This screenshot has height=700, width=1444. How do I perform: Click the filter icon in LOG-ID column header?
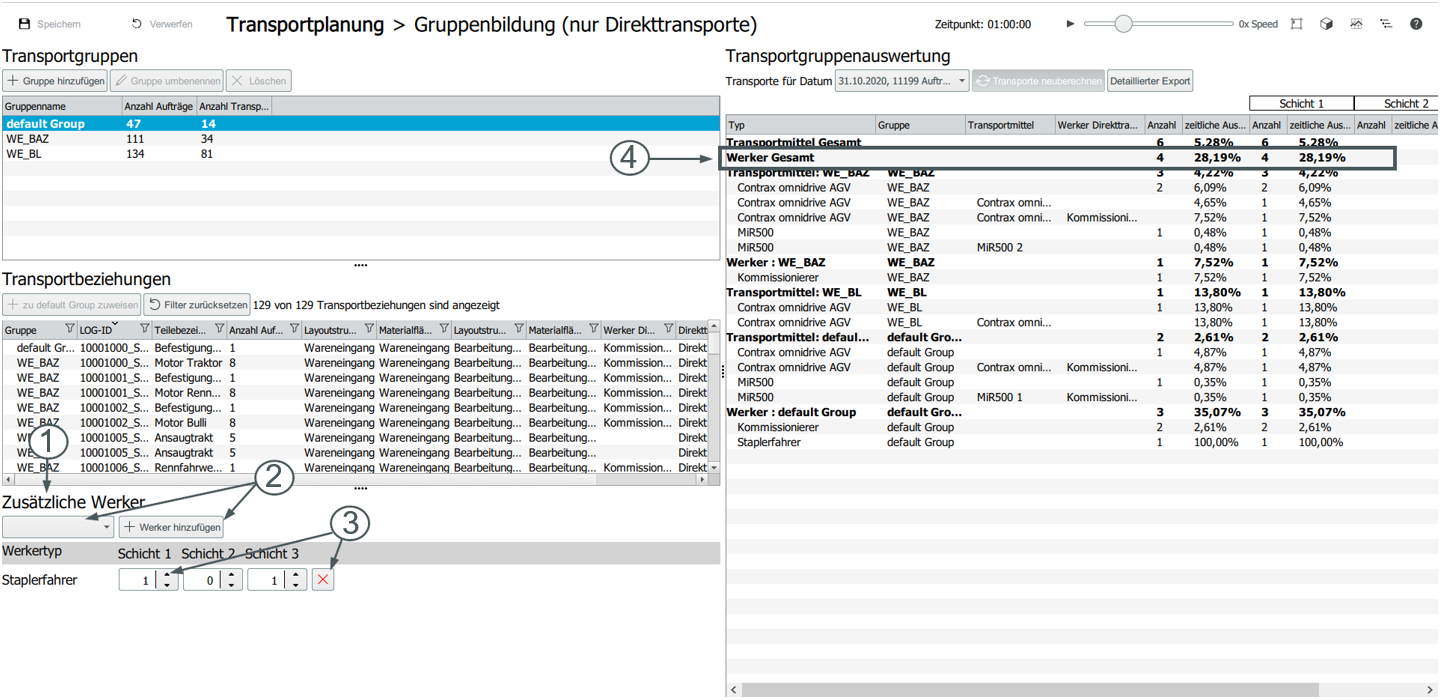point(144,329)
